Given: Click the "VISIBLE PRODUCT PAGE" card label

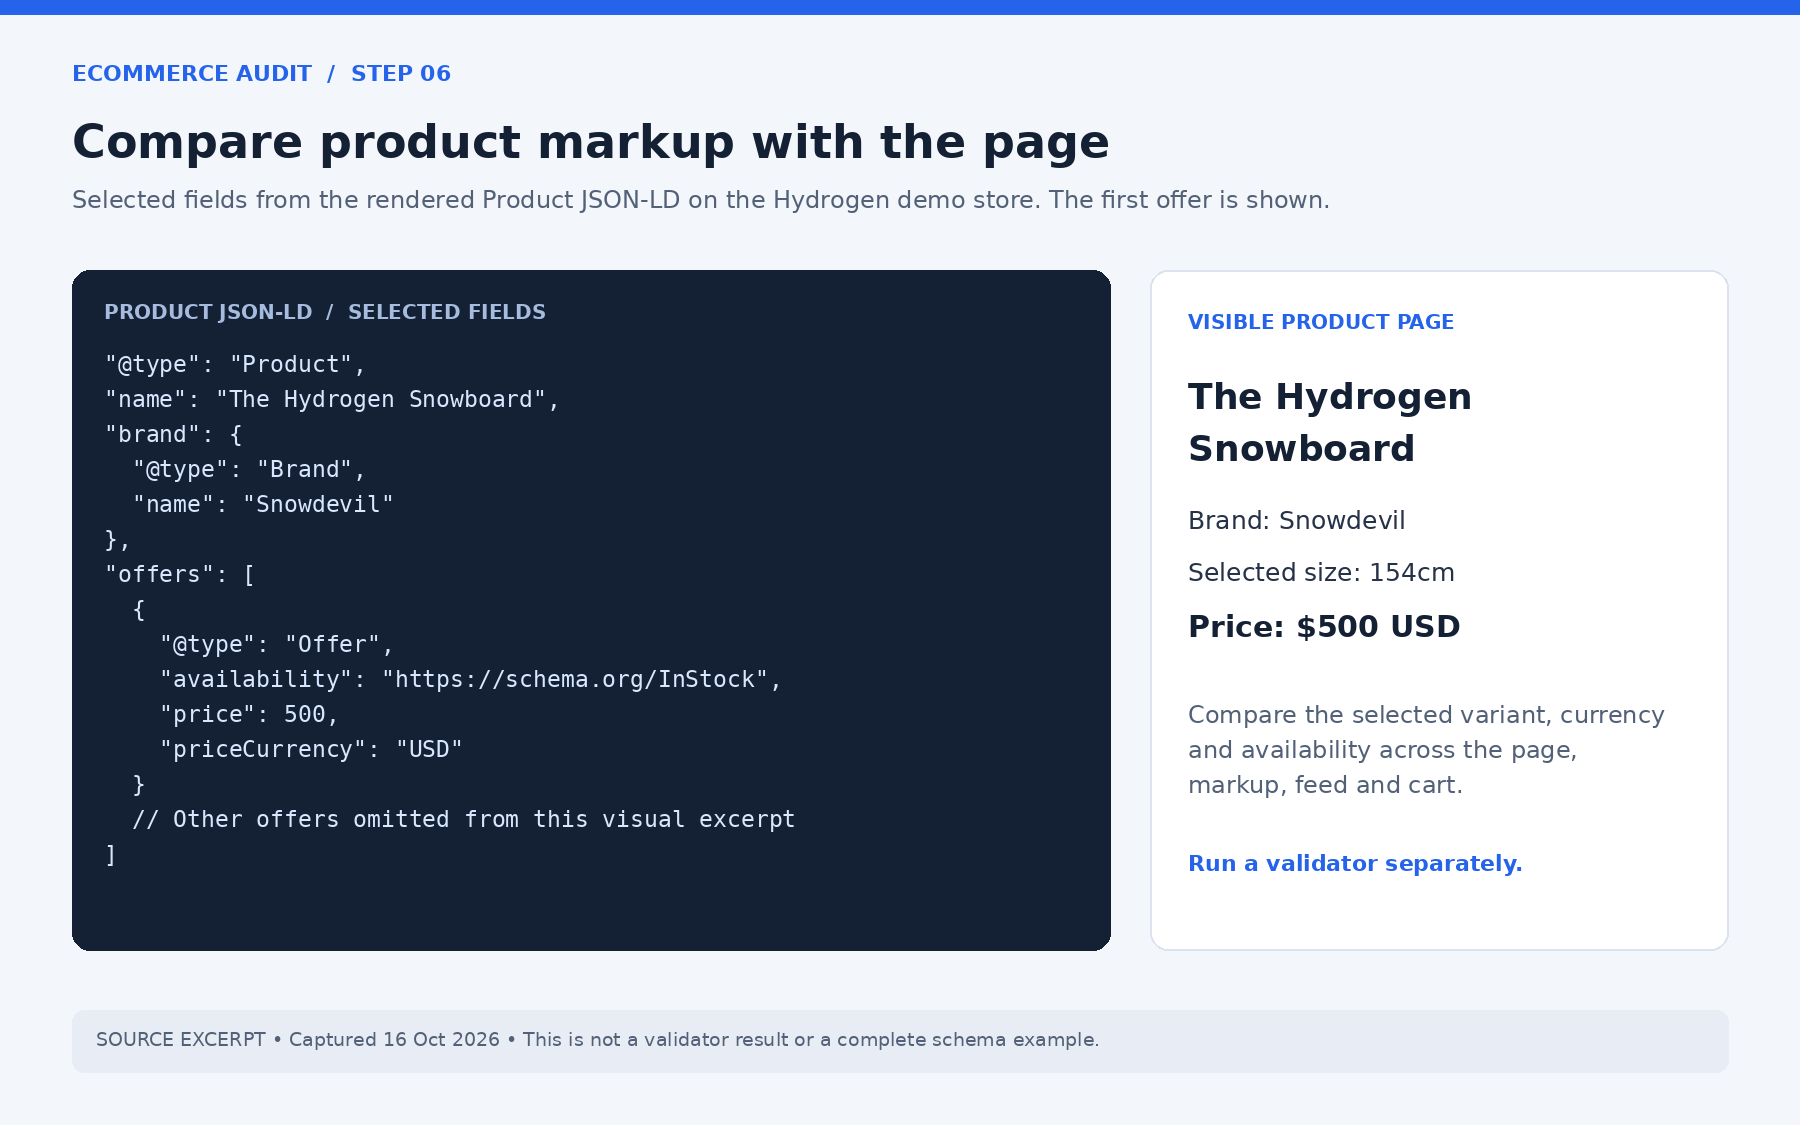Looking at the screenshot, I should tap(1321, 322).
